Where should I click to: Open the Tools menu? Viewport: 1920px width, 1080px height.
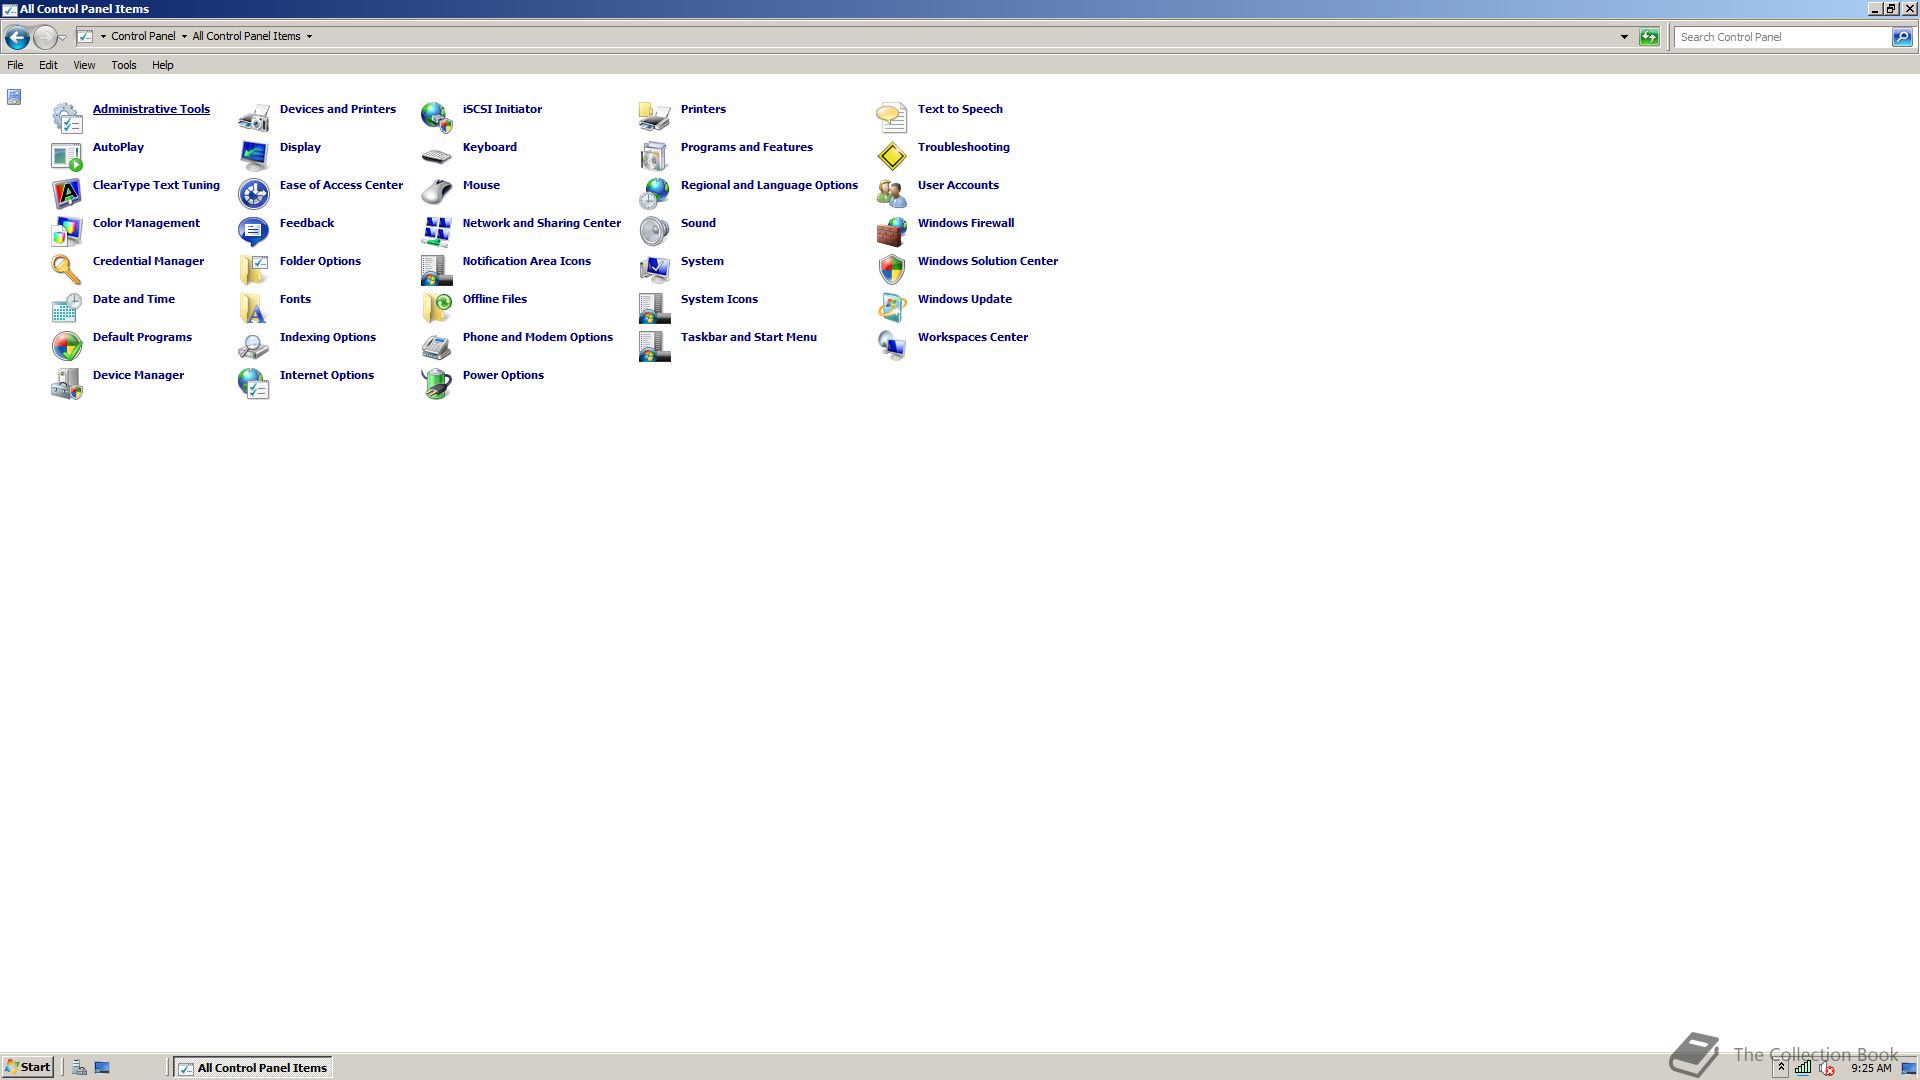[124, 65]
